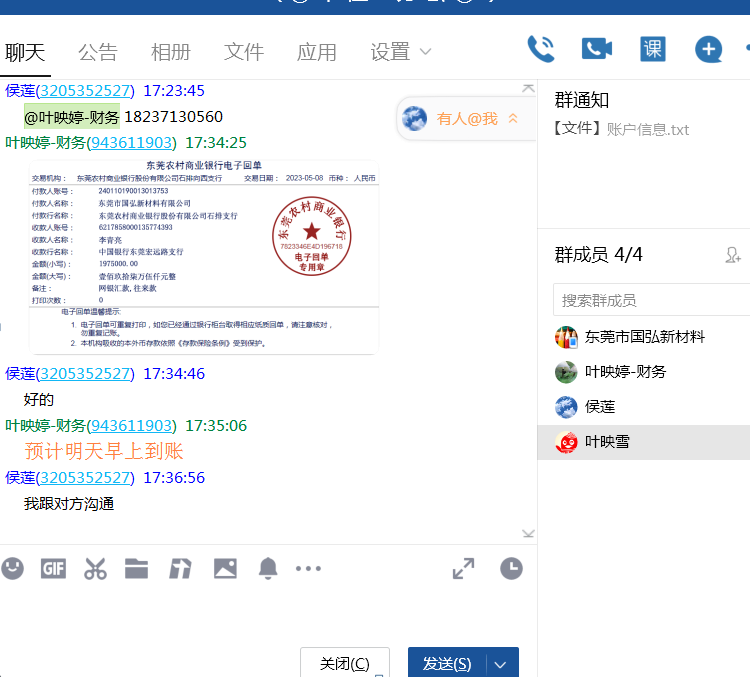Open the group class (课) icon
The width and height of the screenshot is (750, 677).
pyautogui.click(x=652, y=49)
